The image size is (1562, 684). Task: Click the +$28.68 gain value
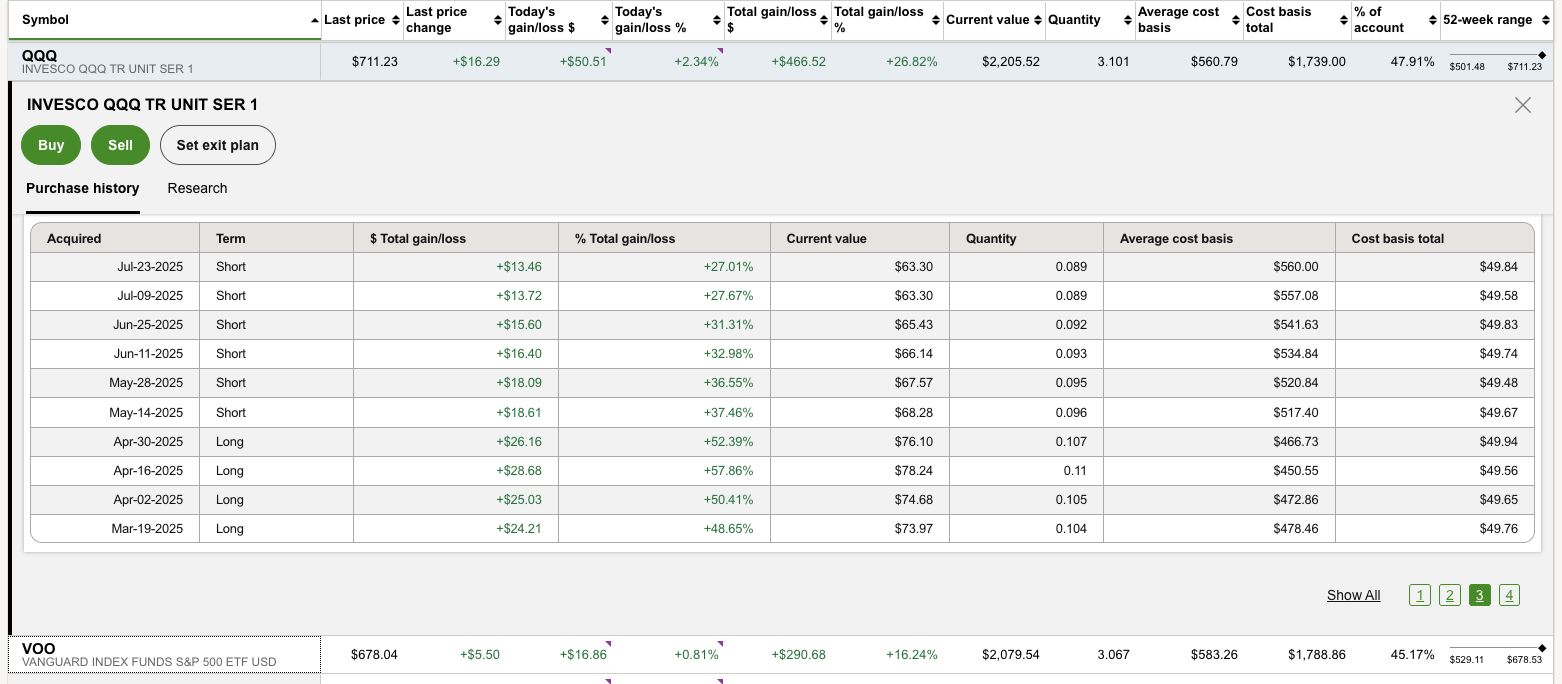[x=519, y=471]
